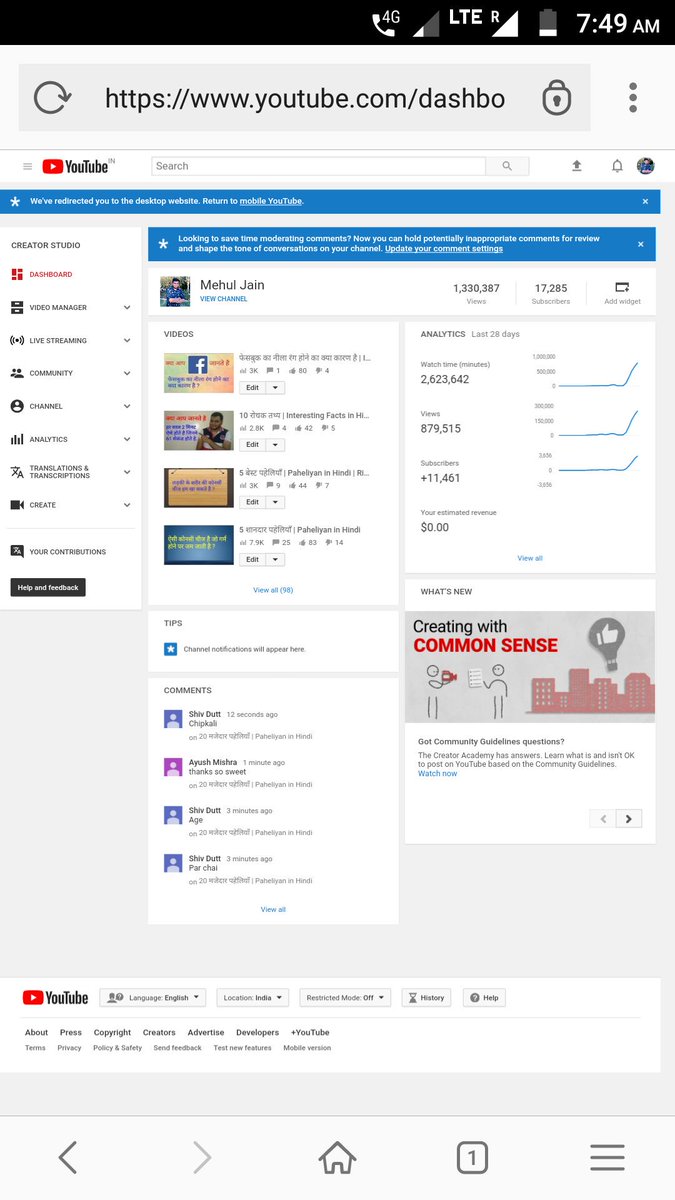Open the Facebook blue color video thumbnail
675x1200 pixels.
199,373
